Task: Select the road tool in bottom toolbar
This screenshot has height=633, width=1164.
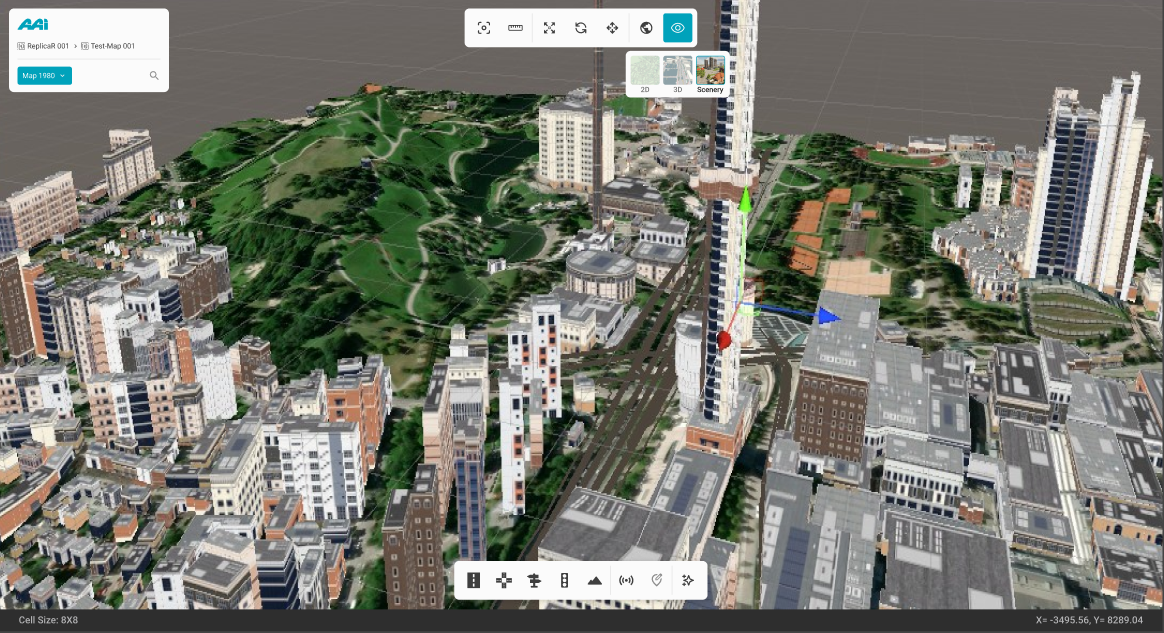Action: tap(474, 580)
